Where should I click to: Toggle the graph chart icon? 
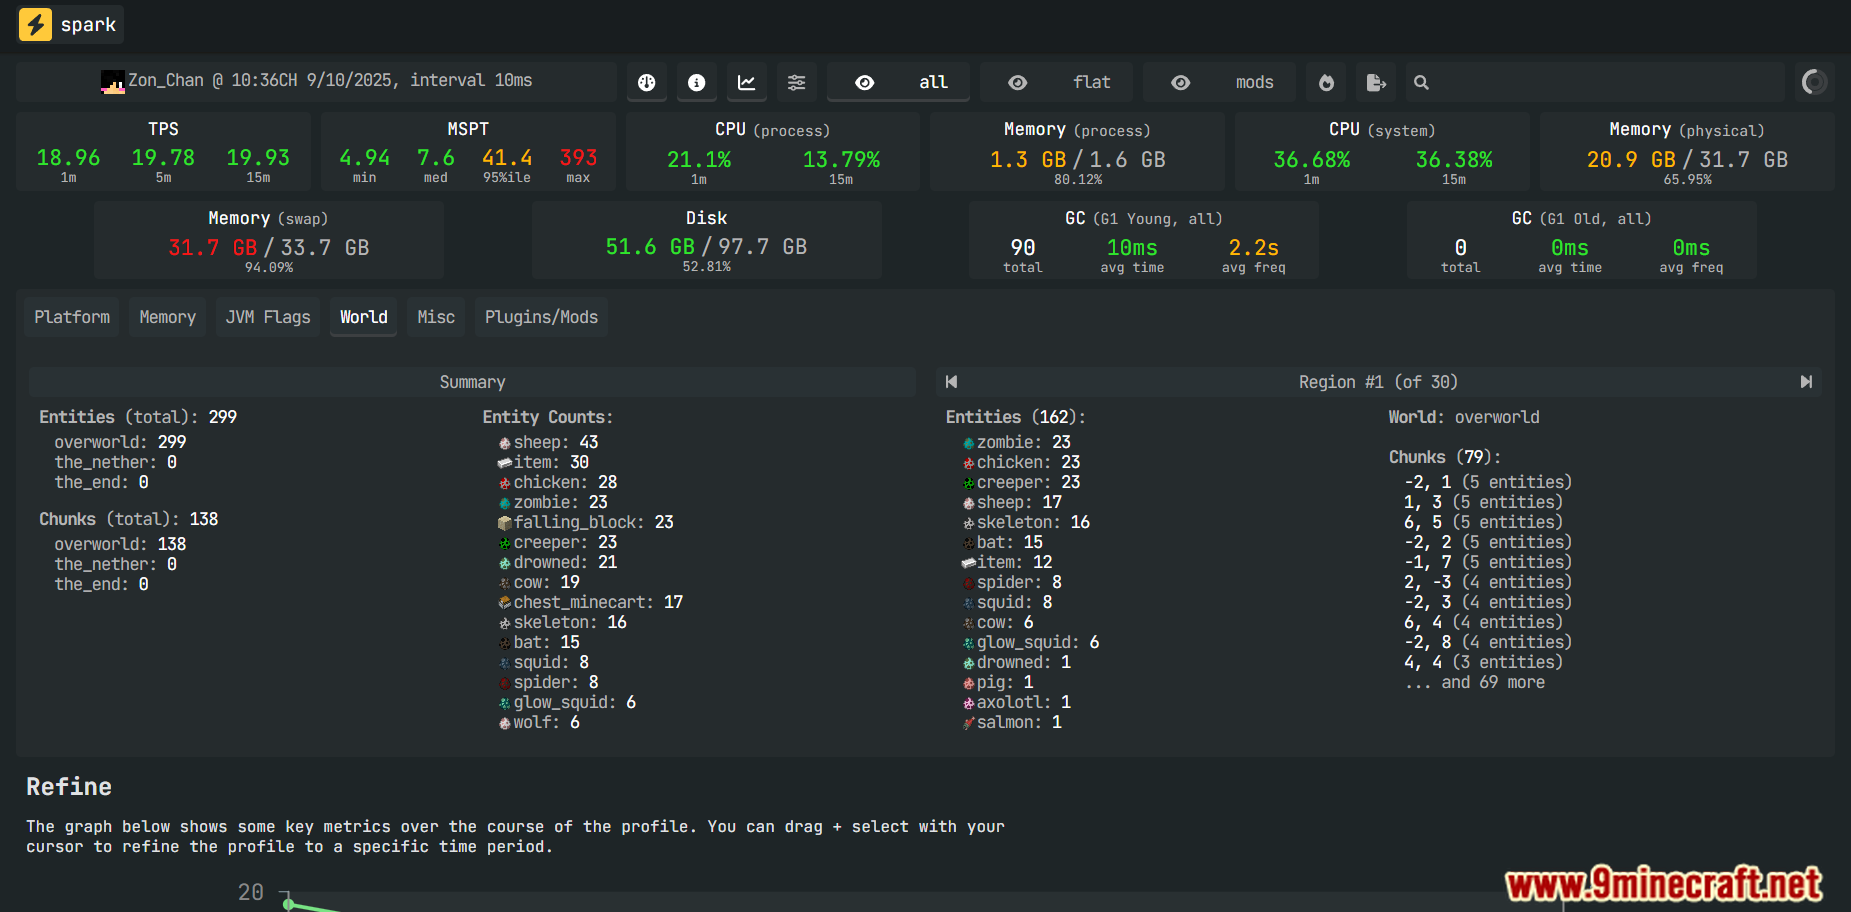click(747, 82)
